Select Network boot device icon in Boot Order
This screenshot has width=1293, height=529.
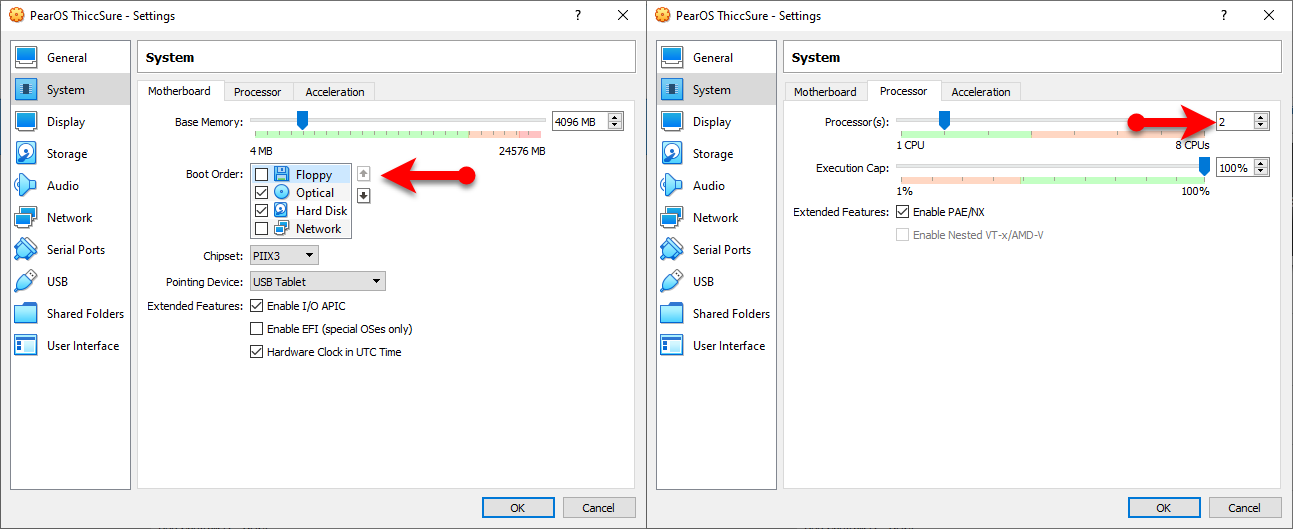point(281,228)
